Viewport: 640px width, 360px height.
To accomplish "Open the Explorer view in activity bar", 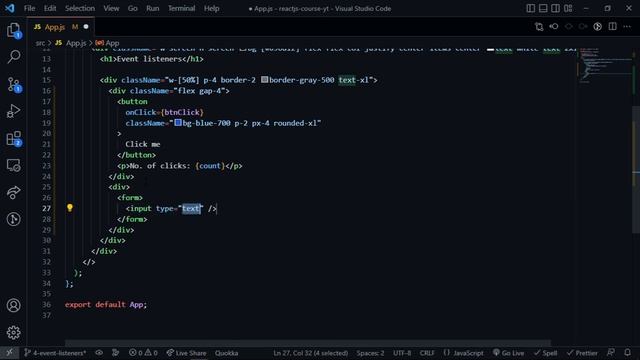I will pyautogui.click(x=13, y=31).
